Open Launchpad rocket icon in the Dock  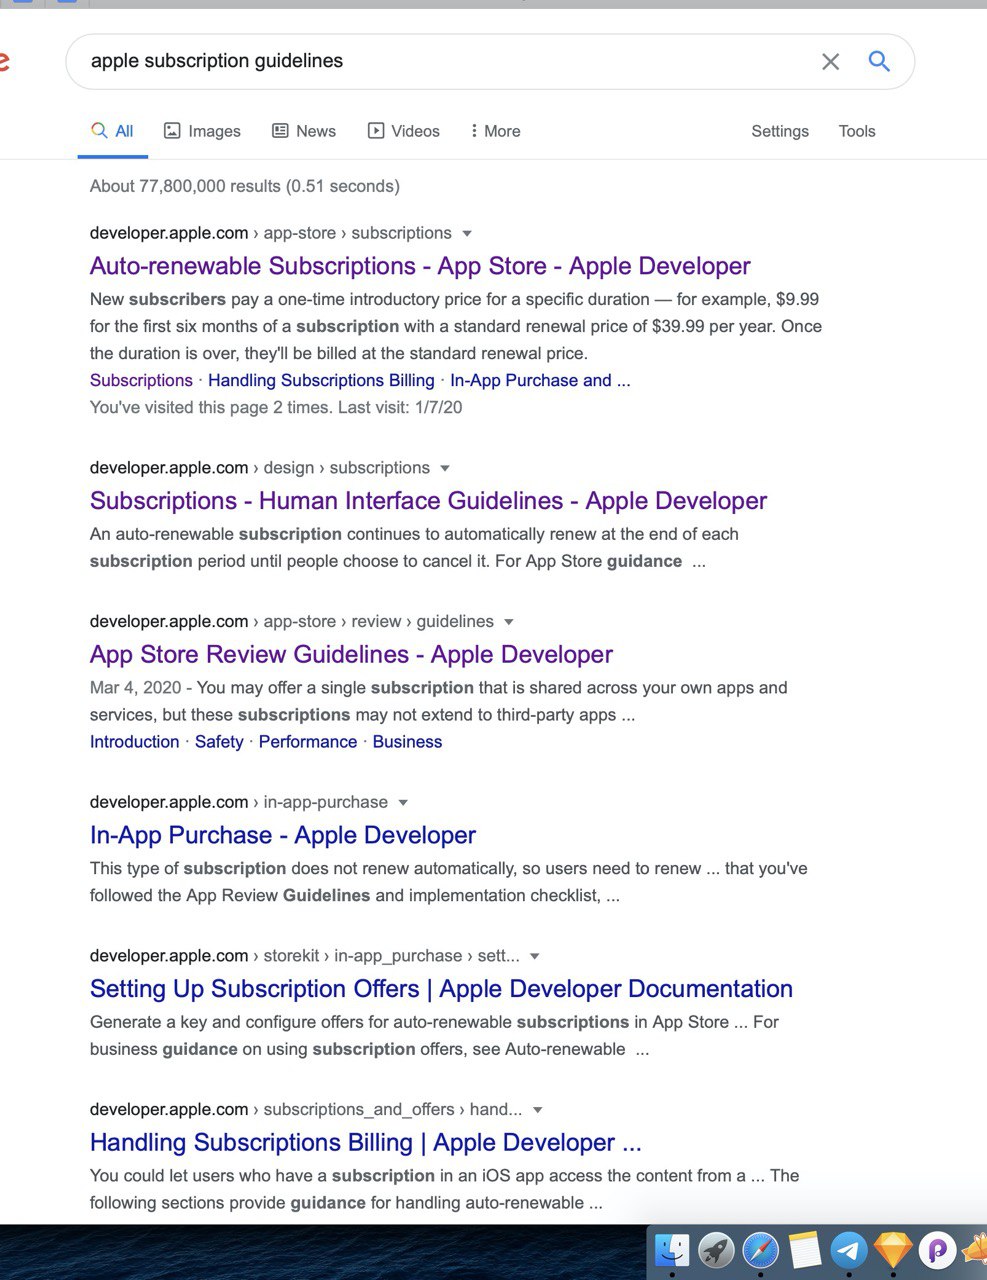pos(716,1250)
